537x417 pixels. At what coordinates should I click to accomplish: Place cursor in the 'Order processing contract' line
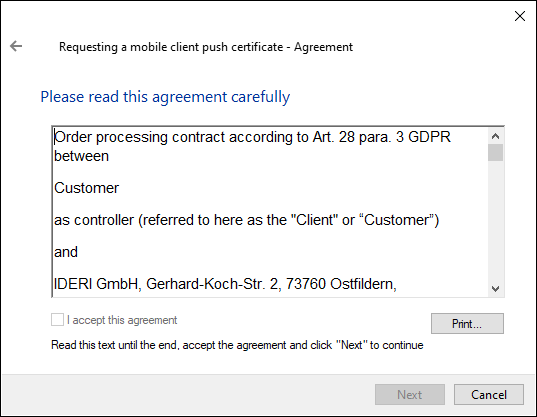coord(252,137)
